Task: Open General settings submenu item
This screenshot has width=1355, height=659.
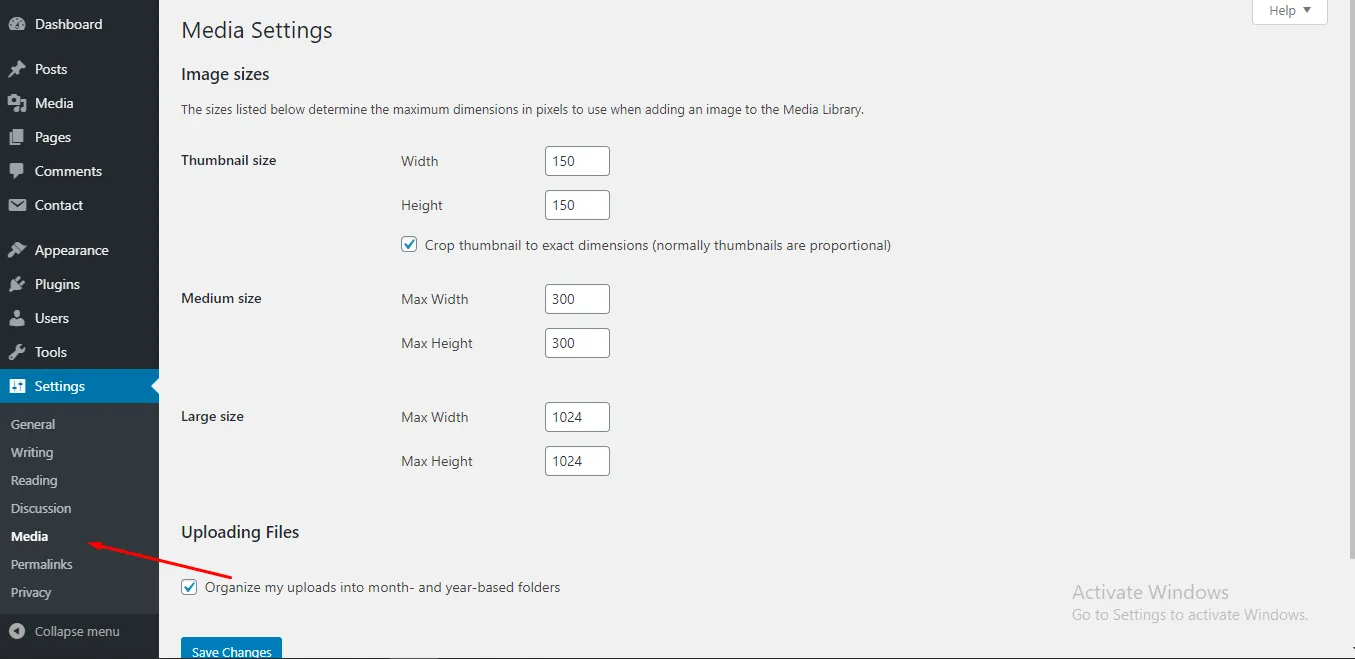Action: click(33, 424)
